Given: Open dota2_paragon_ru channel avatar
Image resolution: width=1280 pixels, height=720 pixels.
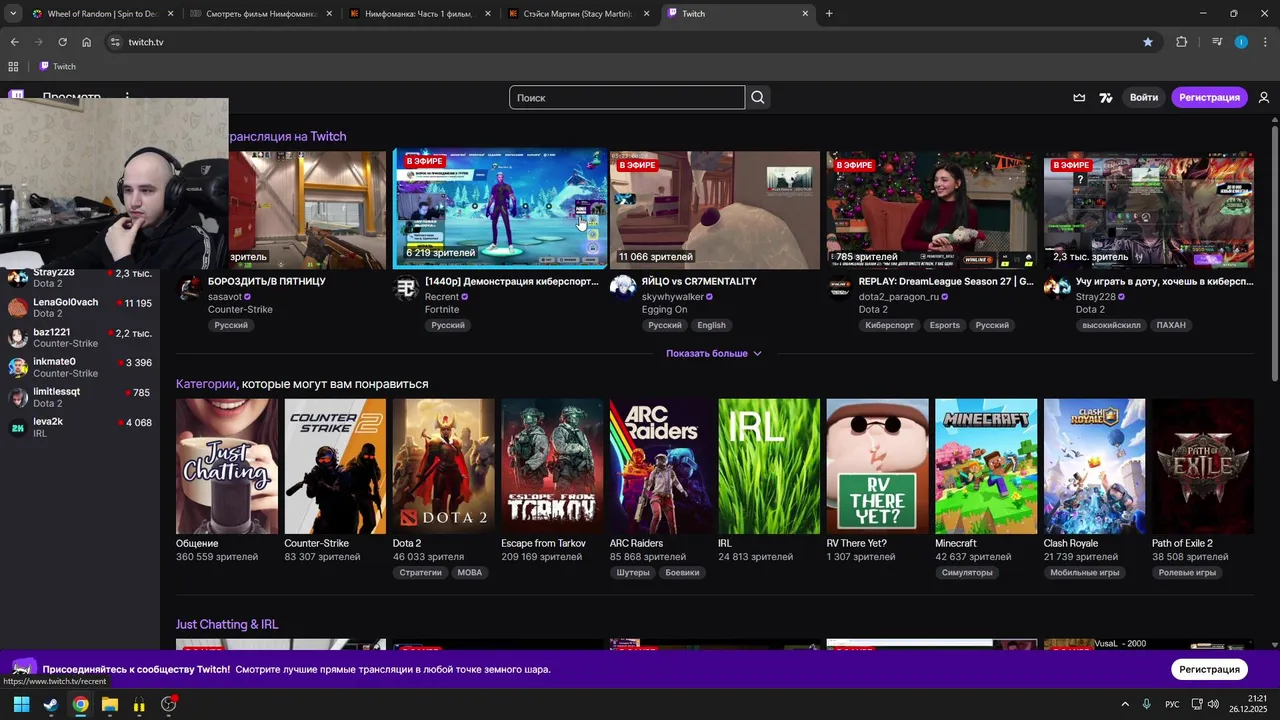Looking at the screenshot, I should point(840,289).
